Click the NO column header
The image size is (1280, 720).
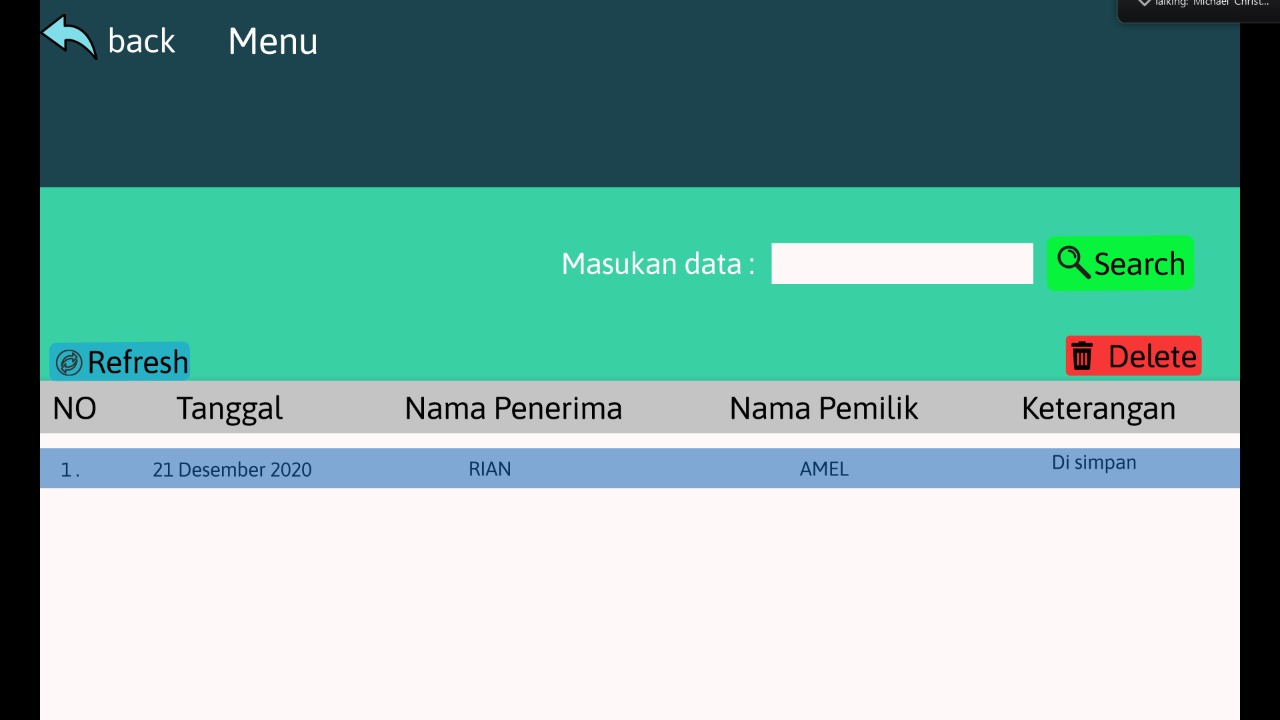pyautogui.click(x=73, y=408)
